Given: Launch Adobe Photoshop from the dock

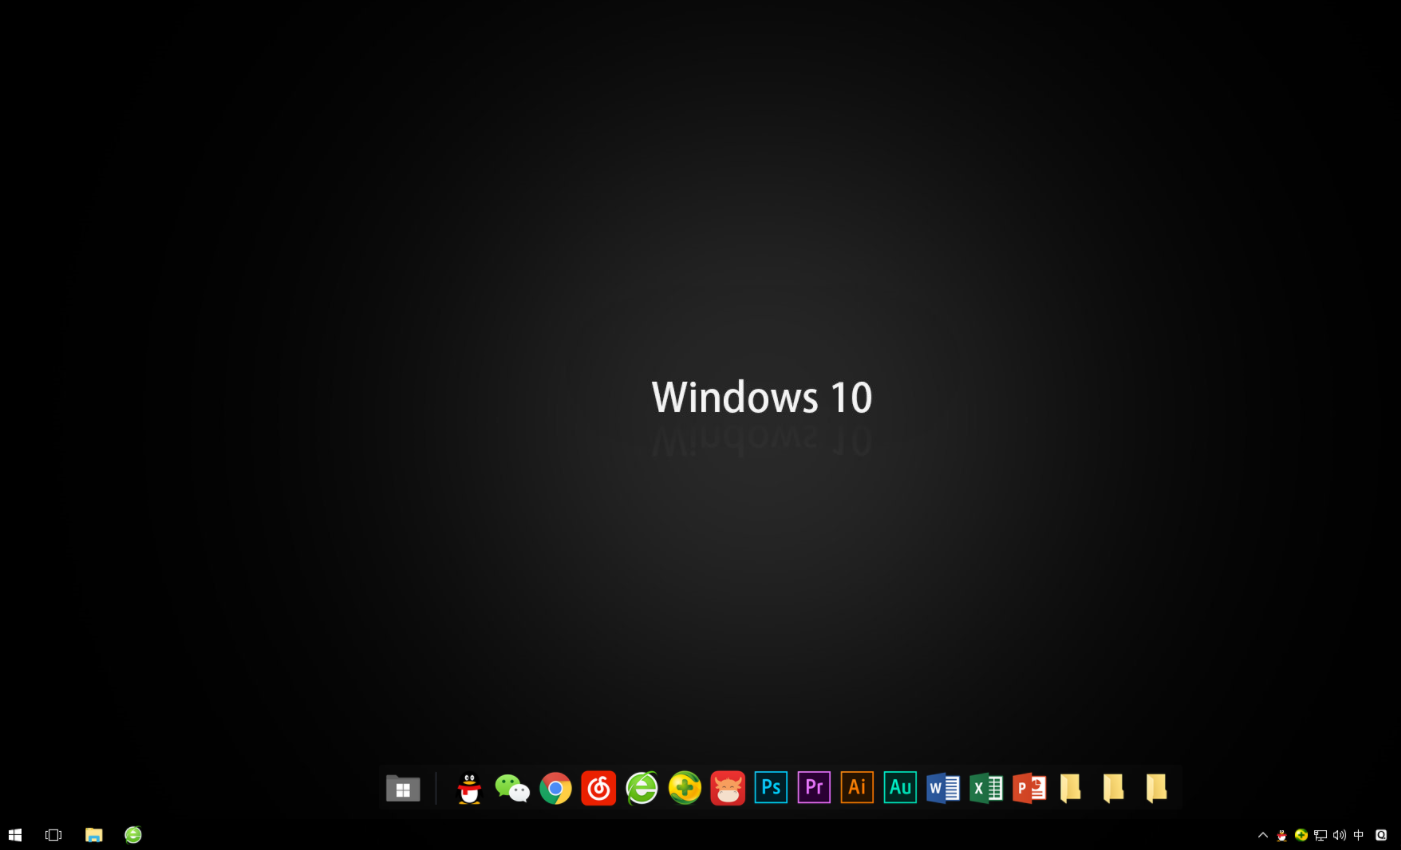Looking at the screenshot, I should coord(771,788).
